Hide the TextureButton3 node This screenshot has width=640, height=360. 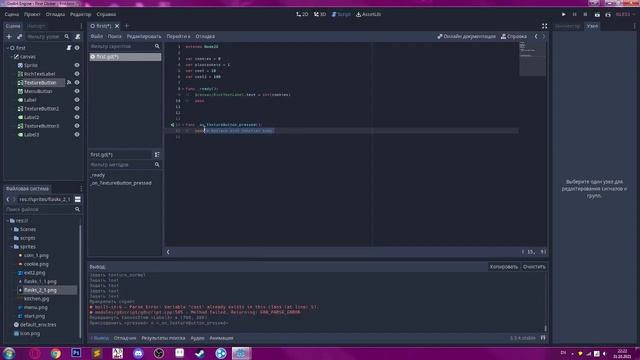[77, 126]
